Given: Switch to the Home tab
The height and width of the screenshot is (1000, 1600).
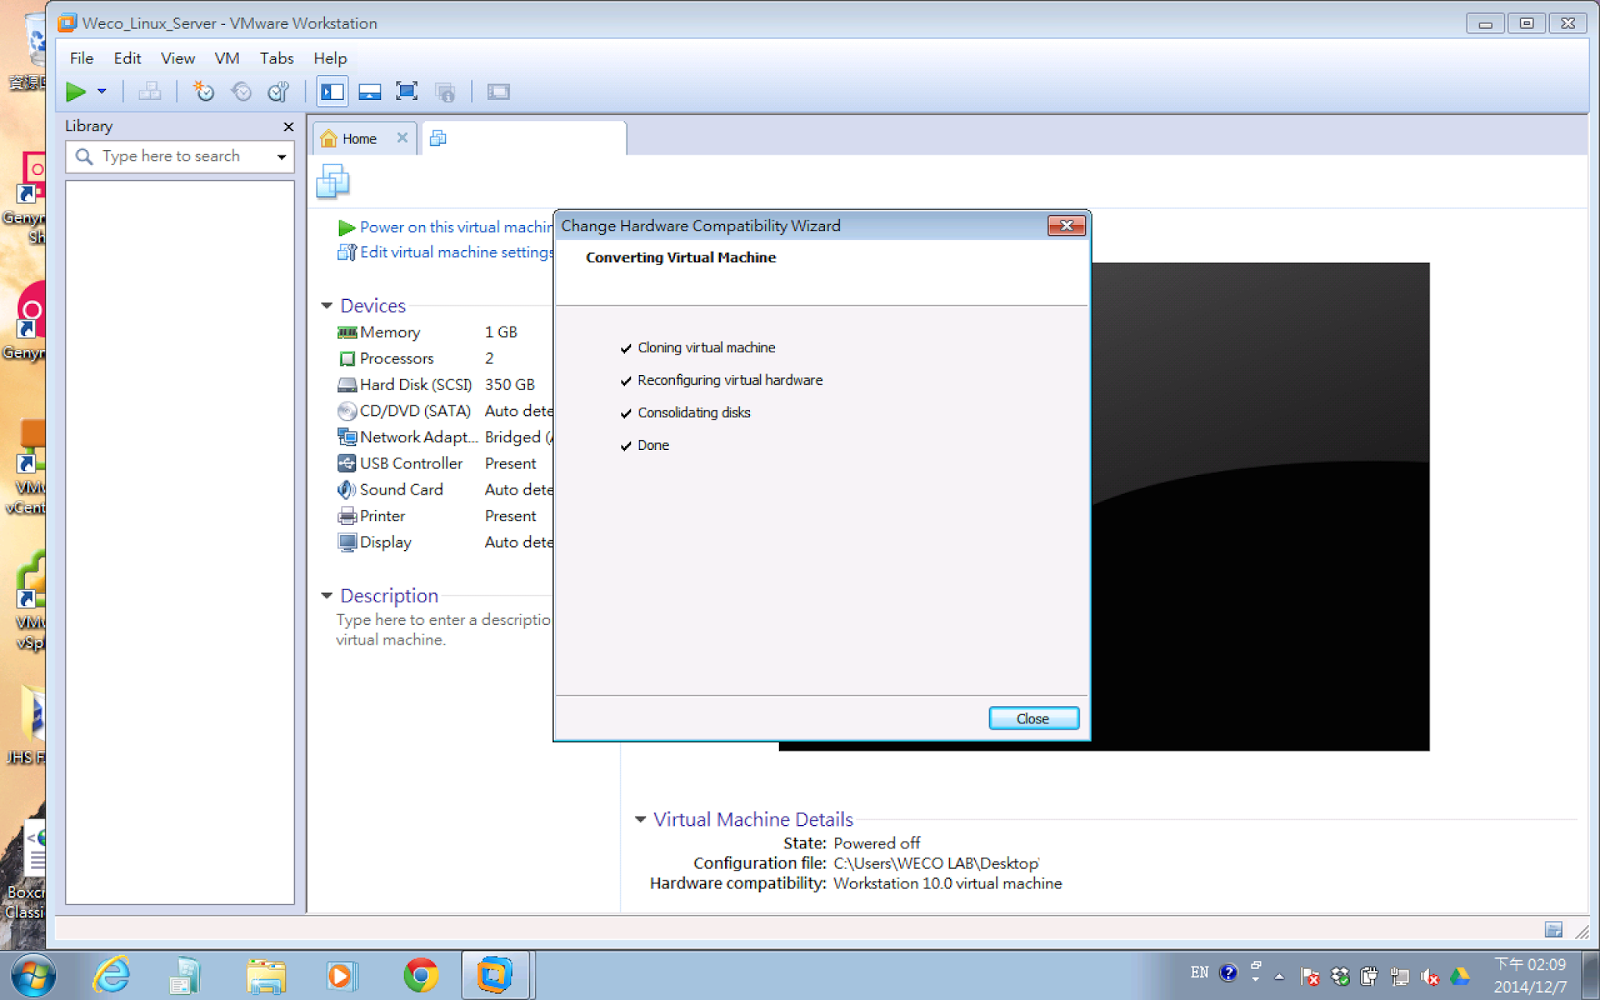Looking at the screenshot, I should tap(359, 139).
